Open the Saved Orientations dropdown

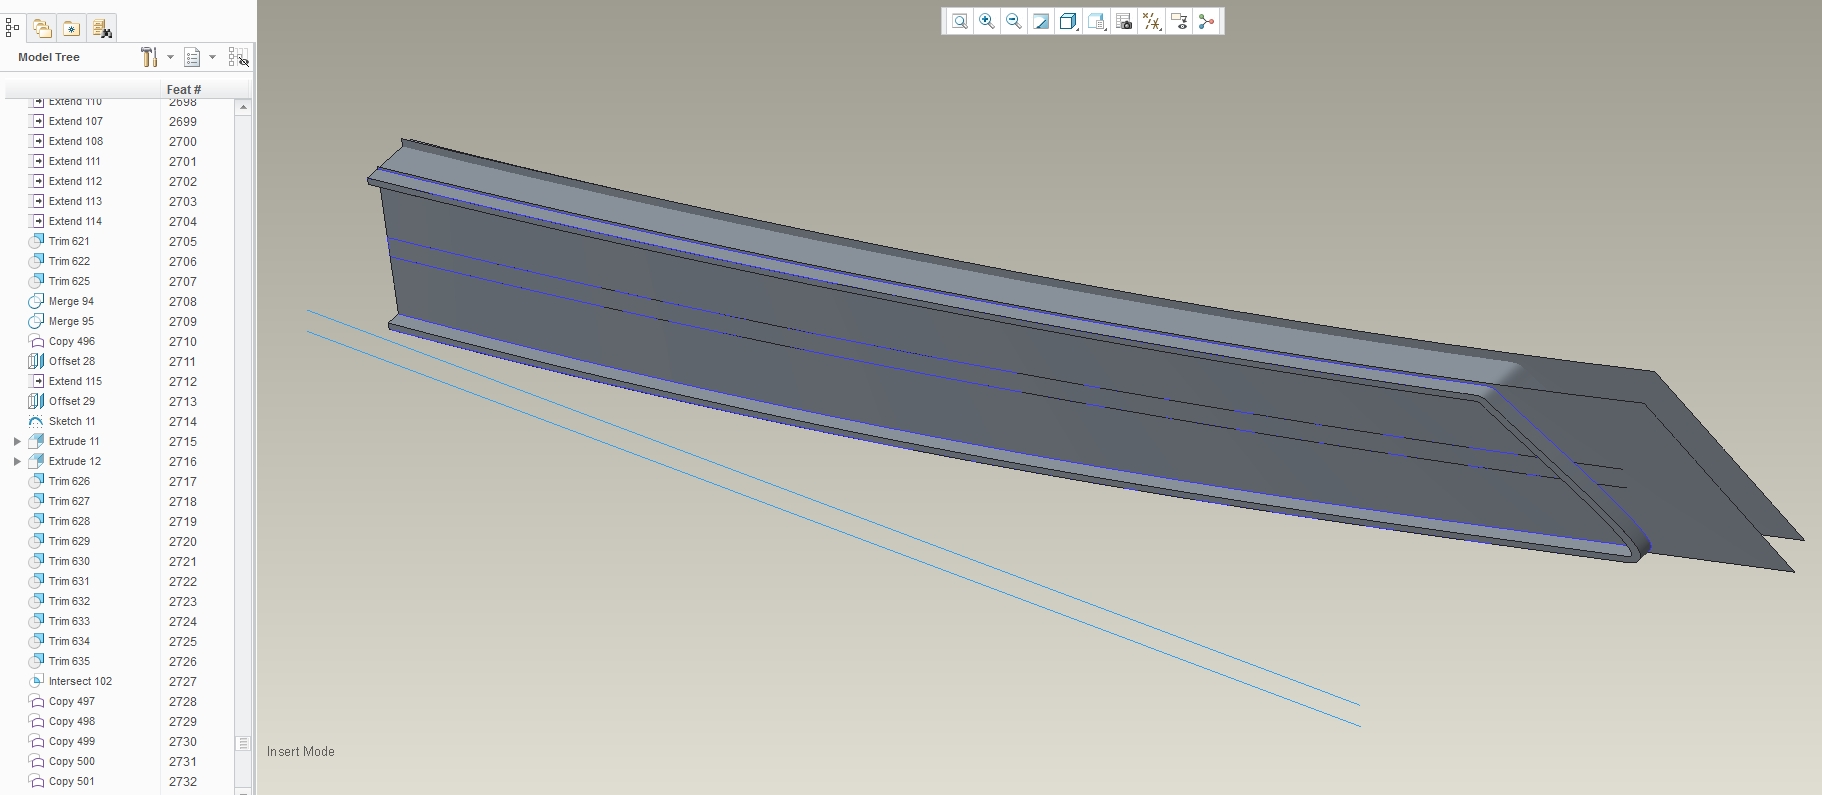tap(1097, 21)
